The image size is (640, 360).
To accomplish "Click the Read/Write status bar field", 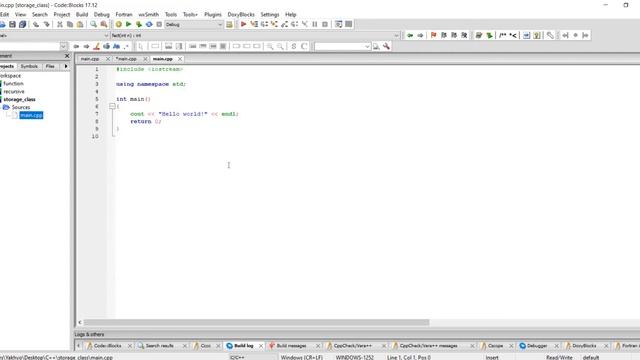I will point(559,357).
